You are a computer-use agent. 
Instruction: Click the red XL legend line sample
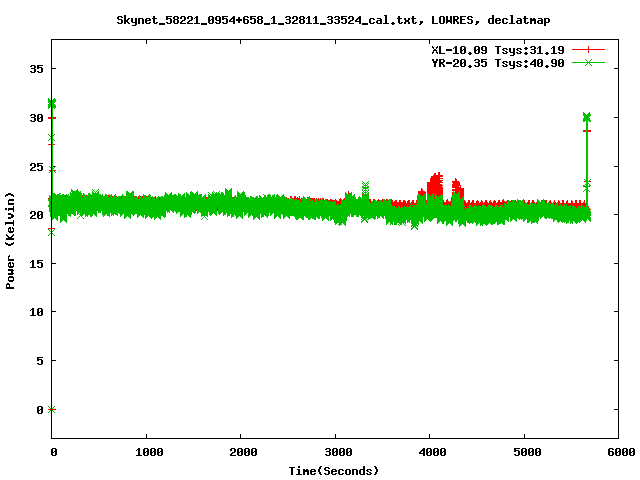588,50
